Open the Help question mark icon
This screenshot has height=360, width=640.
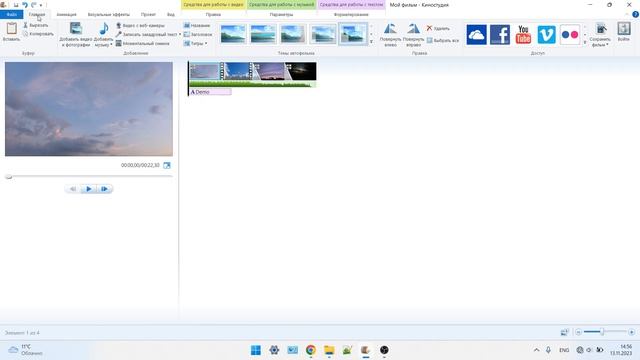point(635,14)
